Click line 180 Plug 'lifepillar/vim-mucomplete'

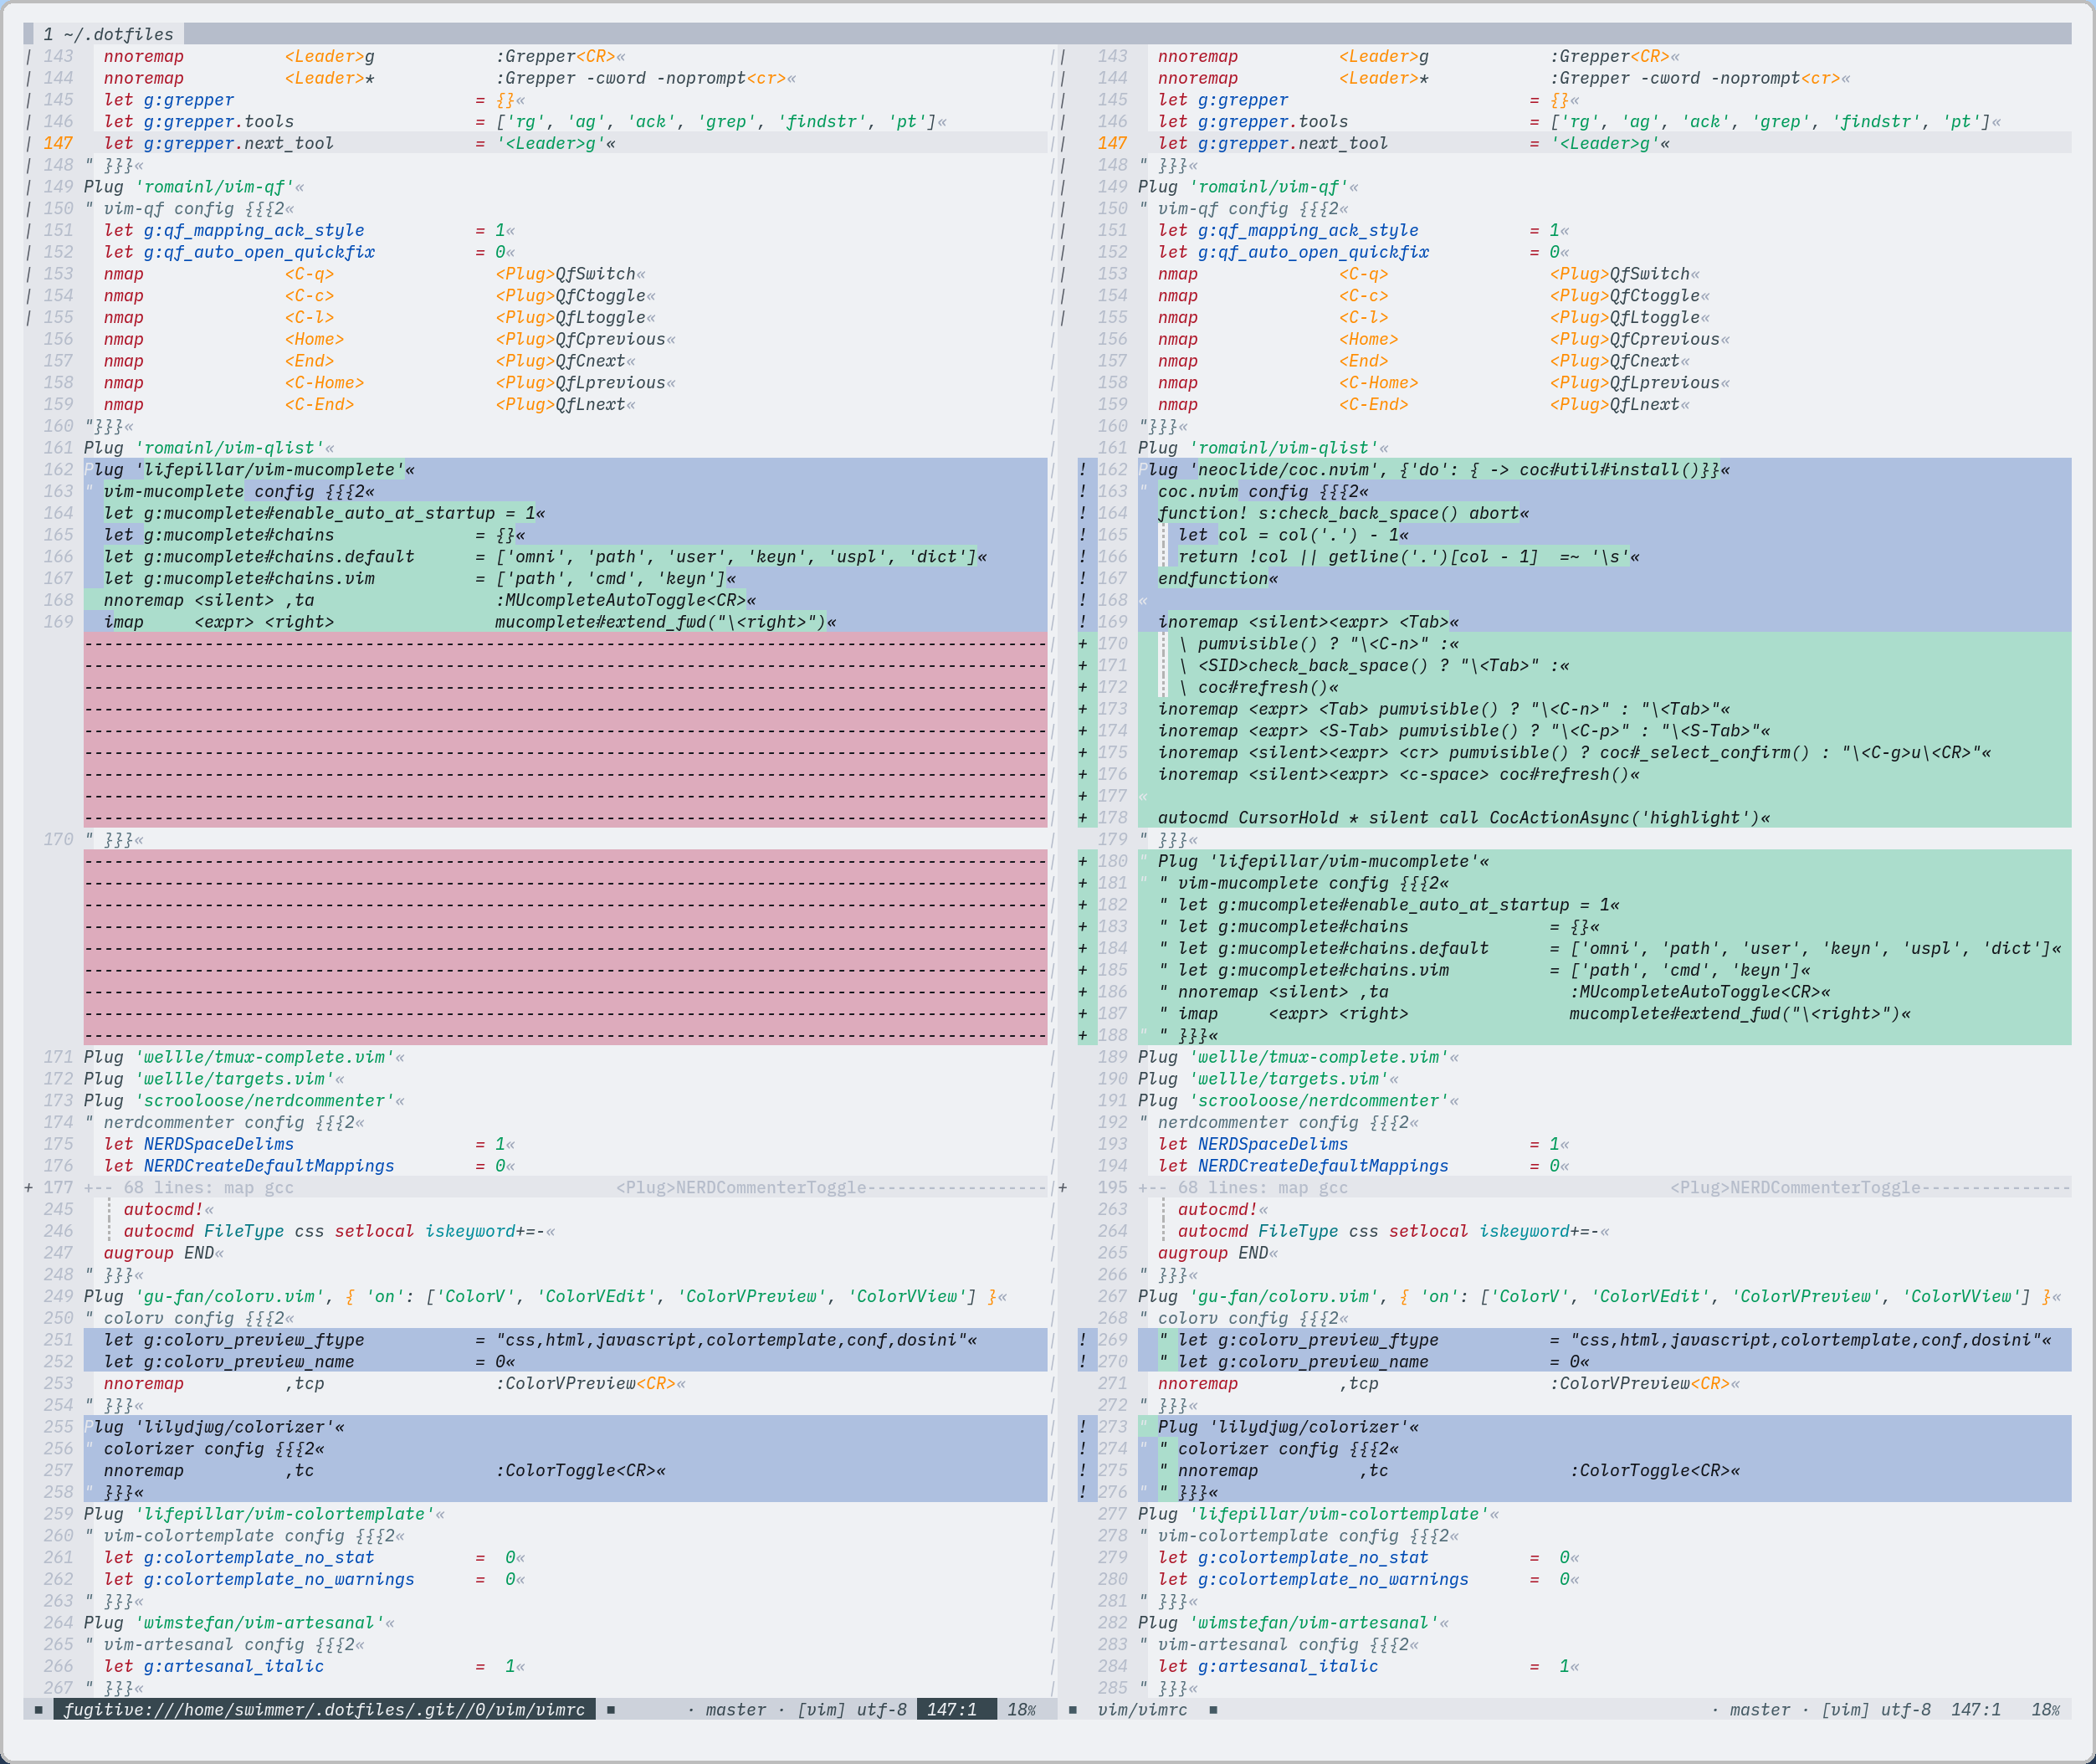click(1604, 861)
